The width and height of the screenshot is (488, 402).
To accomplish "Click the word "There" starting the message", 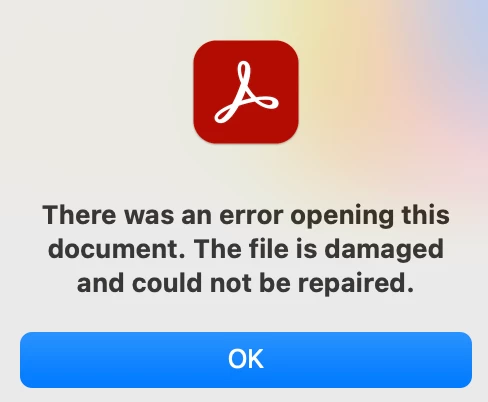I will click(79, 215).
